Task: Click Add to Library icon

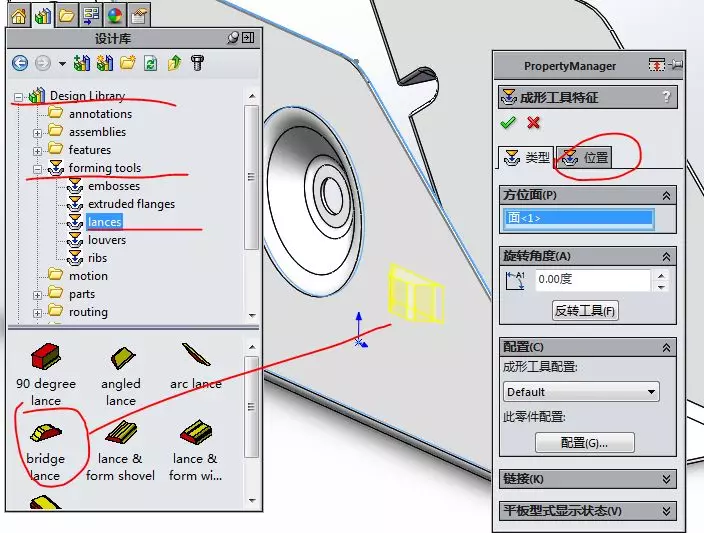Action: coord(82,63)
